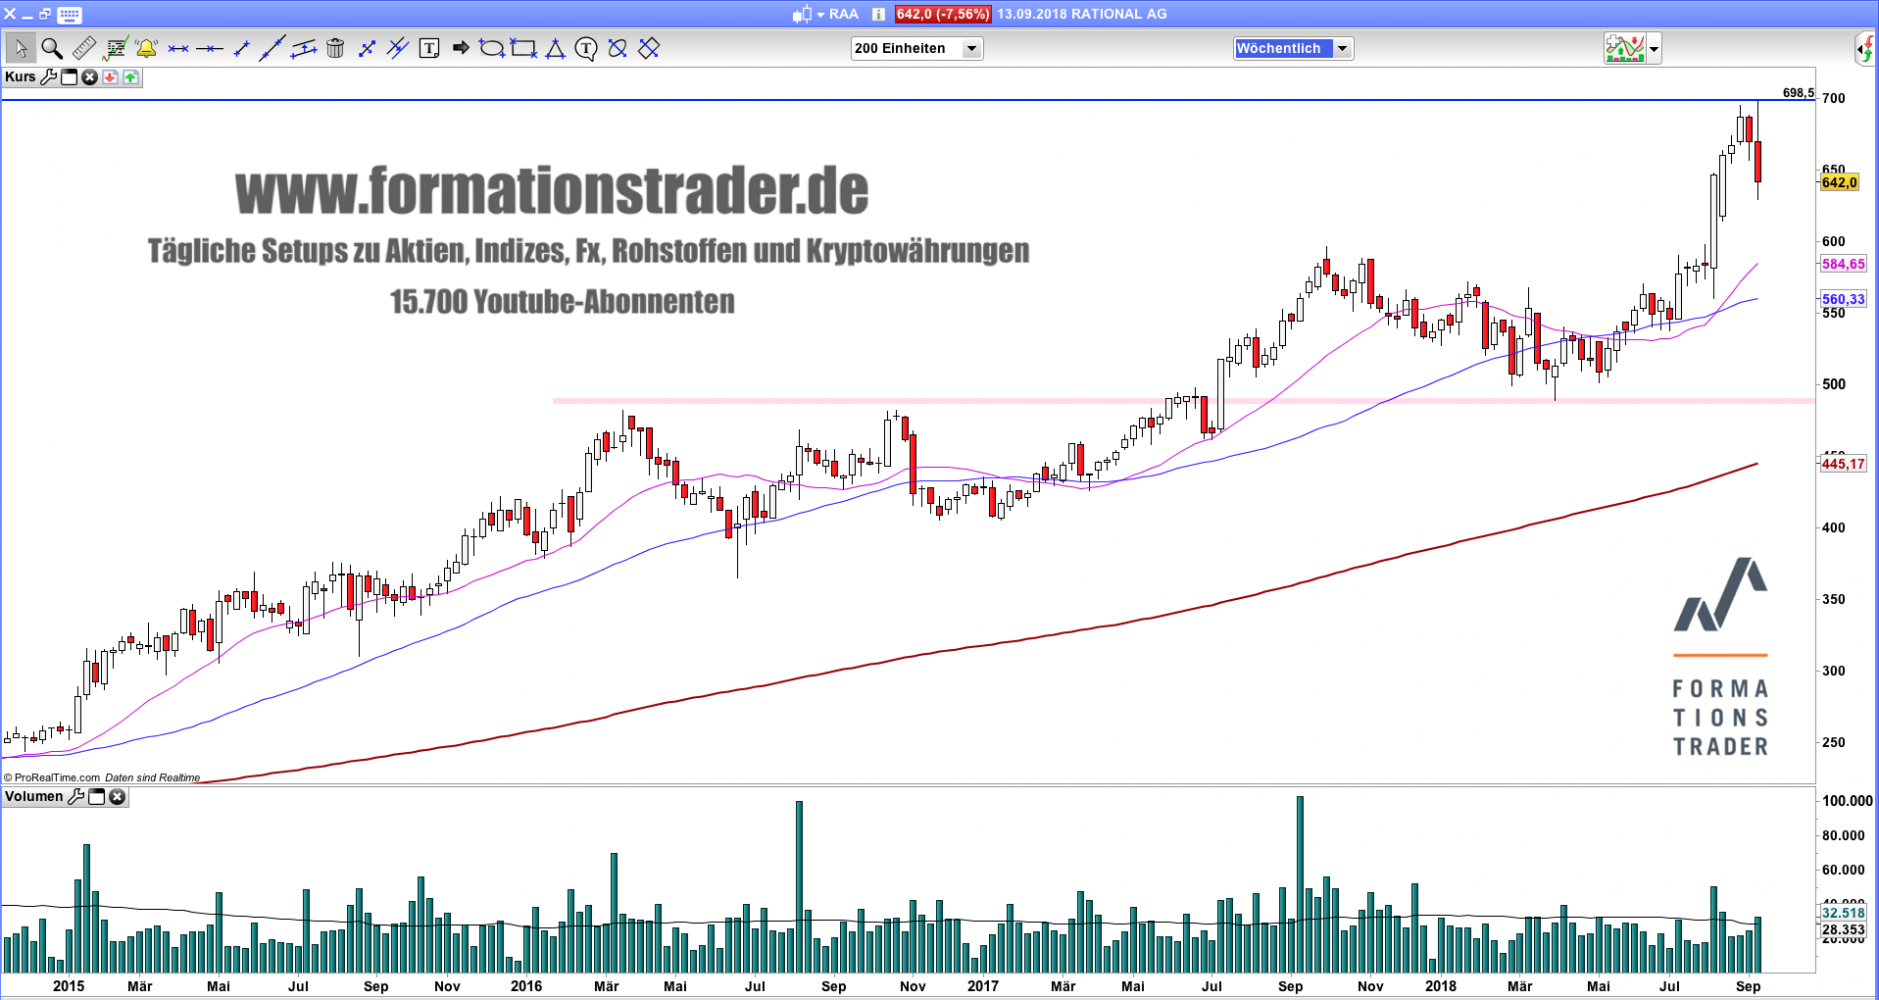Click the RAA ticker symbol in title bar

point(843,14)
